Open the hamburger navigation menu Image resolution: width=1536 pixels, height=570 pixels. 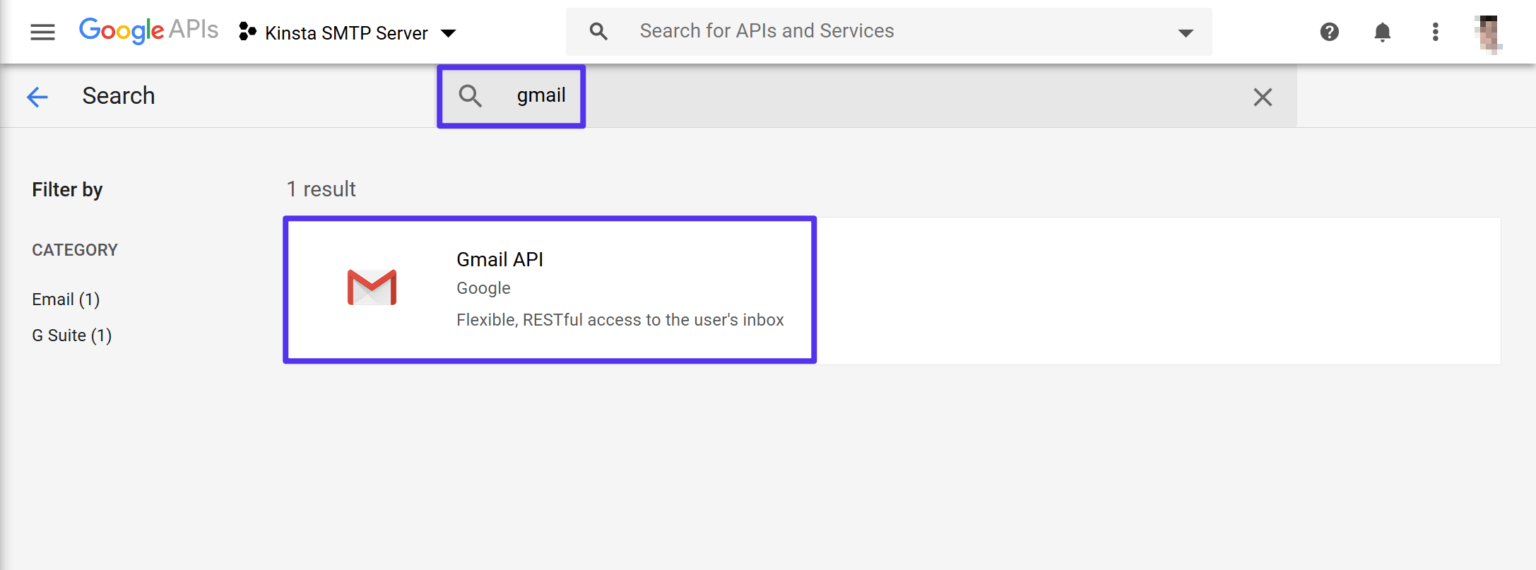click(x=42, y=32)
